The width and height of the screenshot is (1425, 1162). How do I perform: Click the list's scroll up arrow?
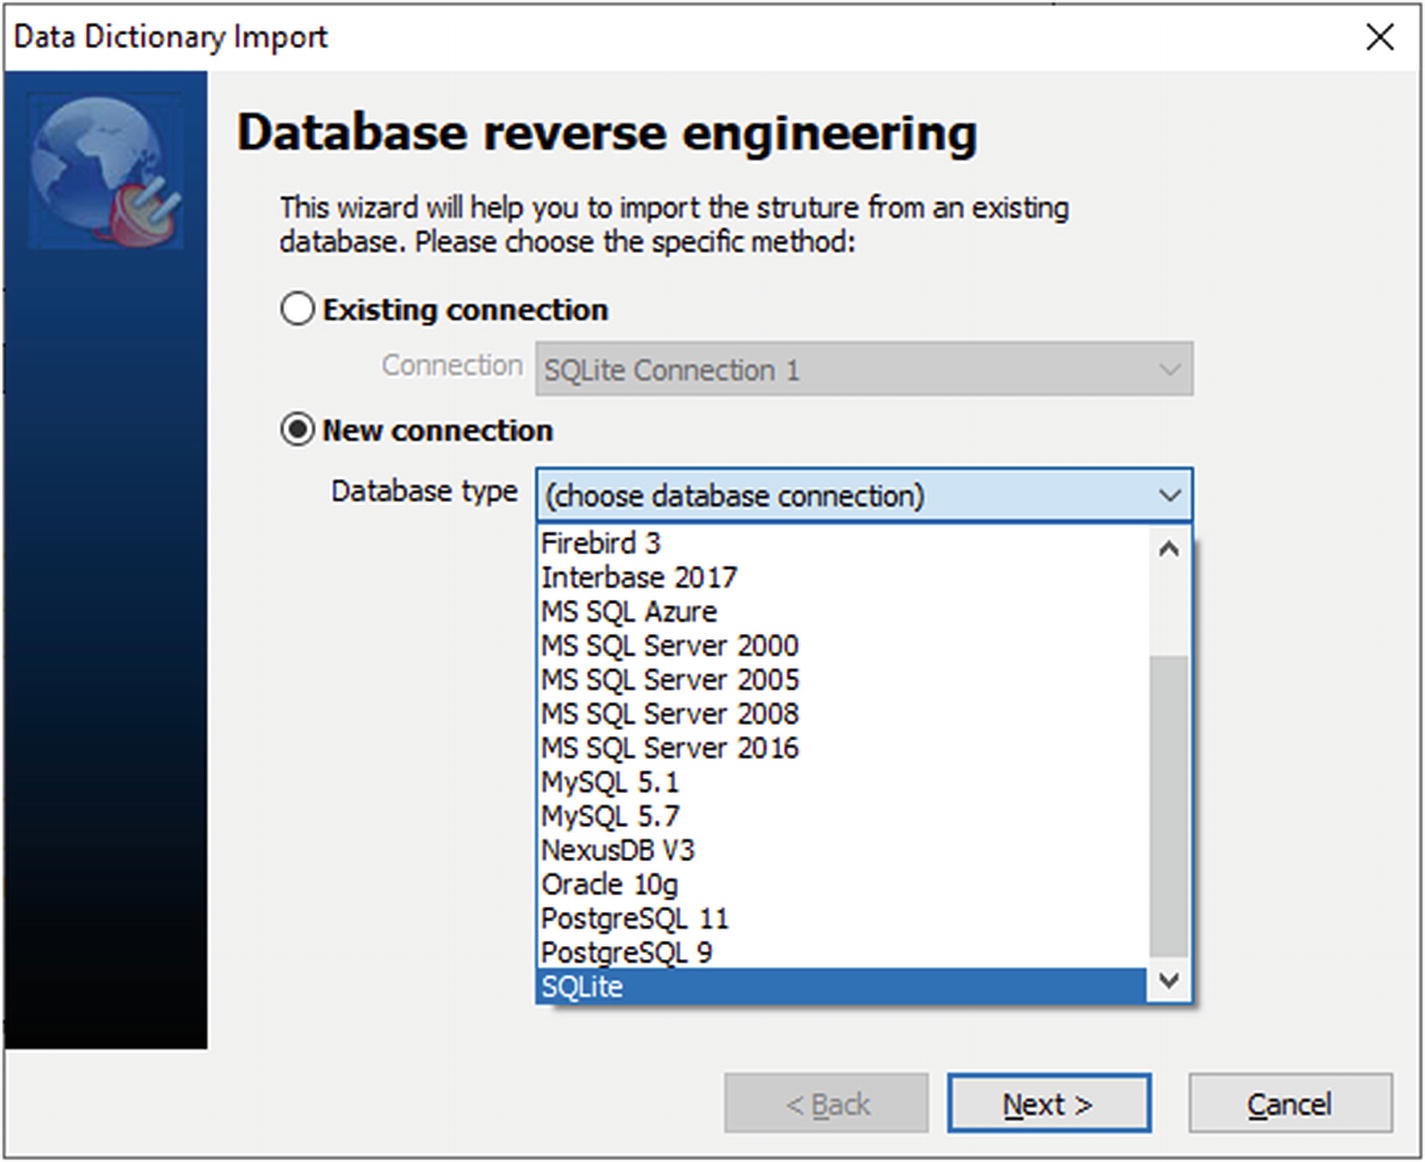click(1168, 548)
